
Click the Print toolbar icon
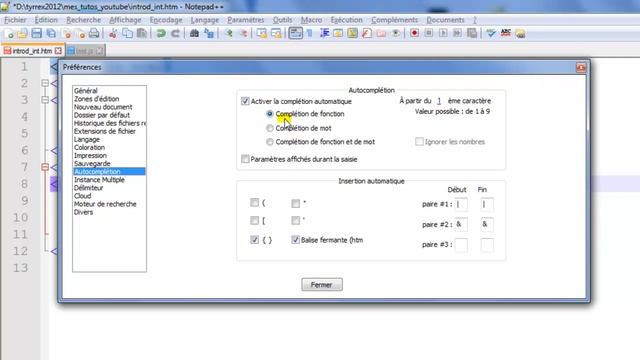tap(94, 33)
